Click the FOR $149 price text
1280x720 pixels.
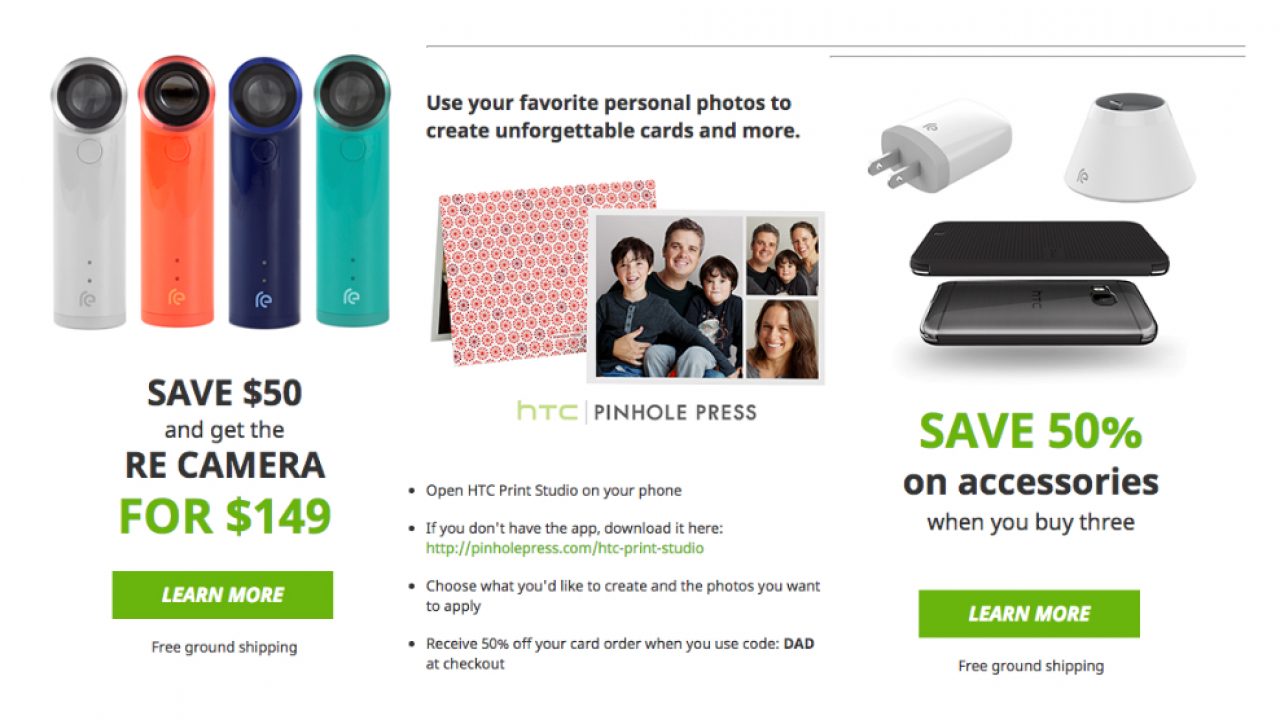pos(224,516)
